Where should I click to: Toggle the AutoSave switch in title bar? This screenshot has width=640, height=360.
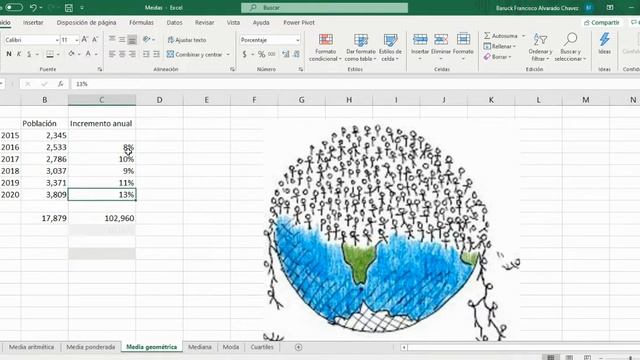point(13,7)
